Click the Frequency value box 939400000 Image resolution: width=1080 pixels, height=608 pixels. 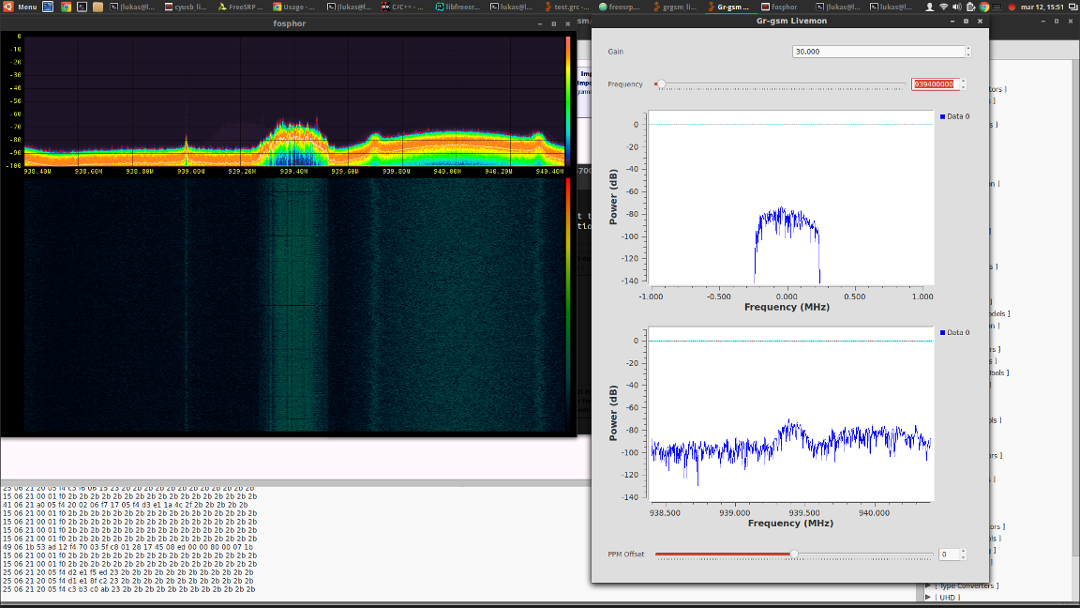point(935,85)
